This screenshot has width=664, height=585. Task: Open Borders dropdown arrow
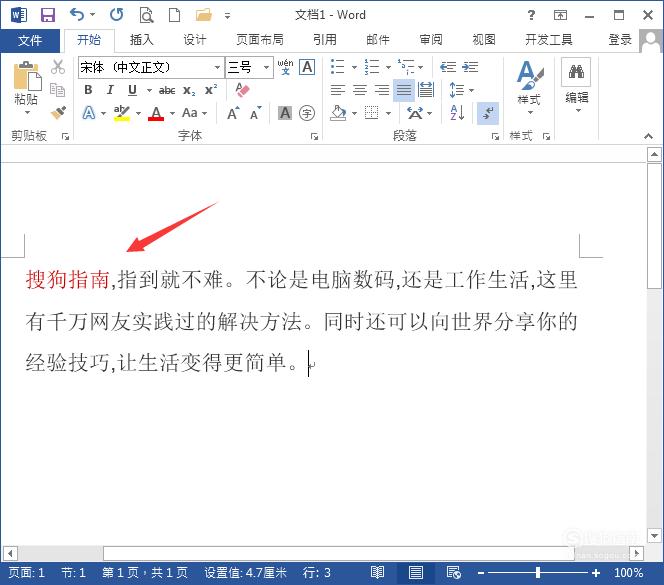(388, 113)
